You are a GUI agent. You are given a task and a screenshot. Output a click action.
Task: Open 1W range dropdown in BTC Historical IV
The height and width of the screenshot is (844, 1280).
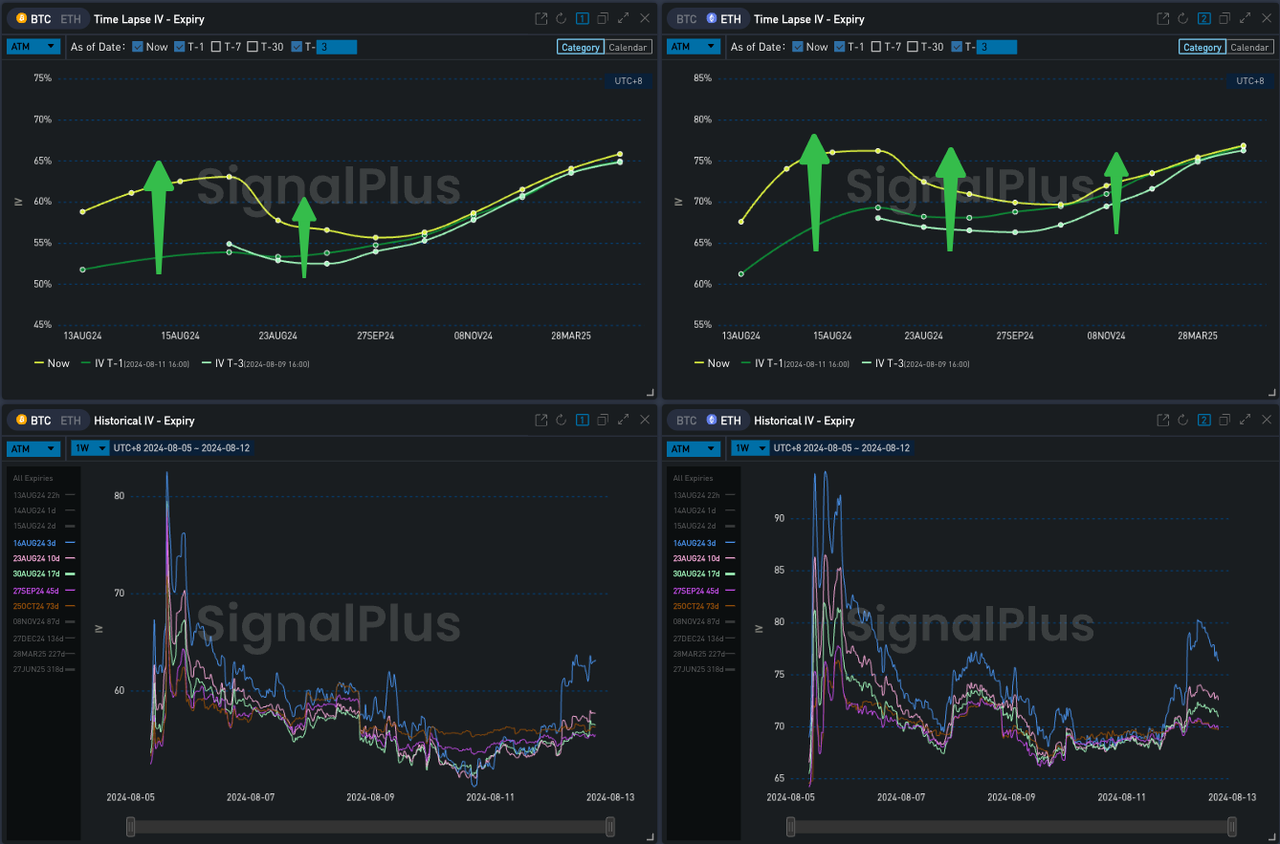click(x=90, y=448)
